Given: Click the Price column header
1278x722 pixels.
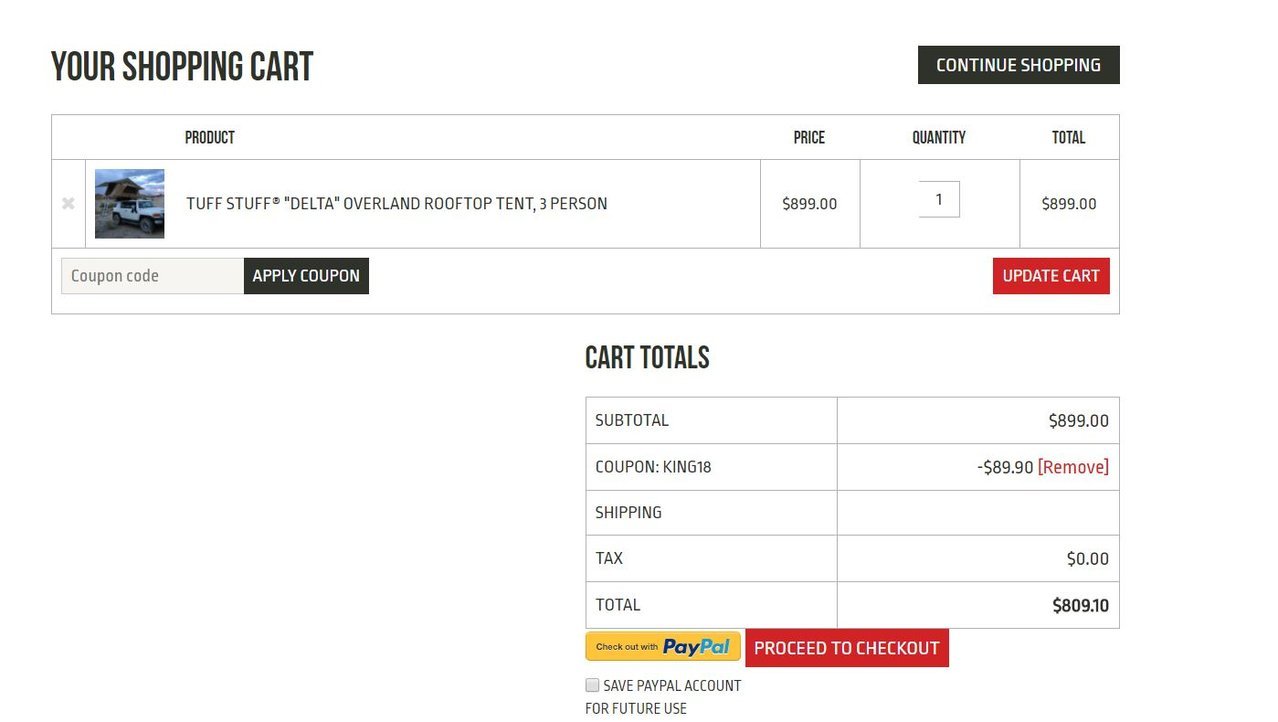Looking at the screenshot, I should coord(809,138).
